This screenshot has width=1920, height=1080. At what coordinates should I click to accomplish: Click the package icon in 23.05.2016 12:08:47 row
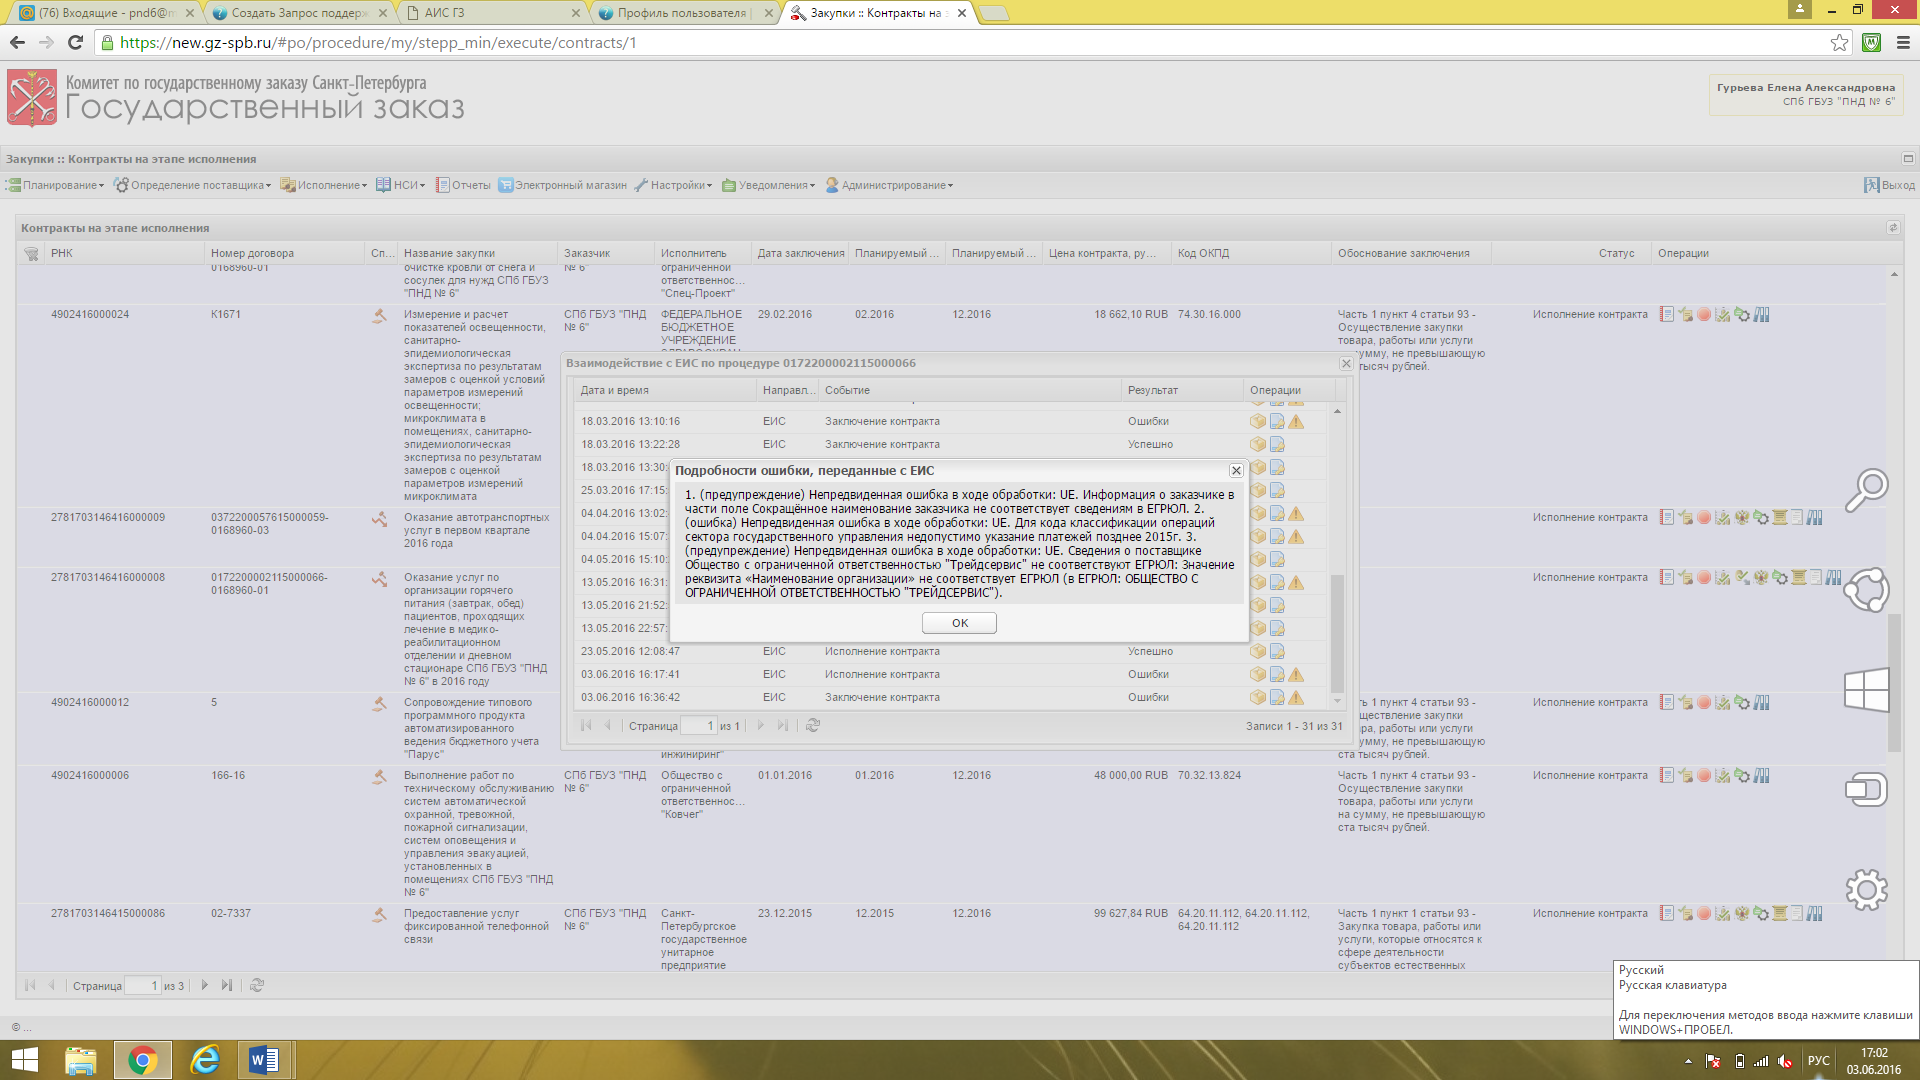pyautogui.click(x=1257, y=652)
